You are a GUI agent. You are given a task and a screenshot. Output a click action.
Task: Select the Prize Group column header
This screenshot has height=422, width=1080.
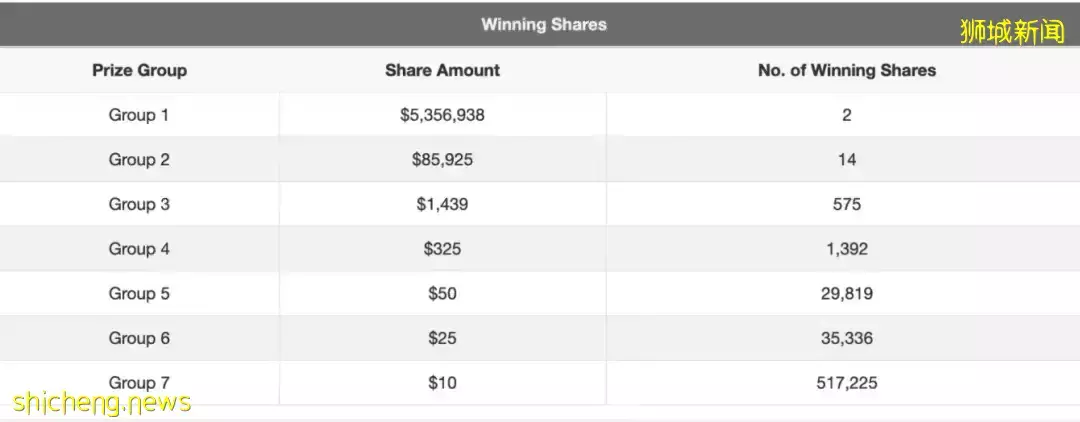(x=139, y=70)
